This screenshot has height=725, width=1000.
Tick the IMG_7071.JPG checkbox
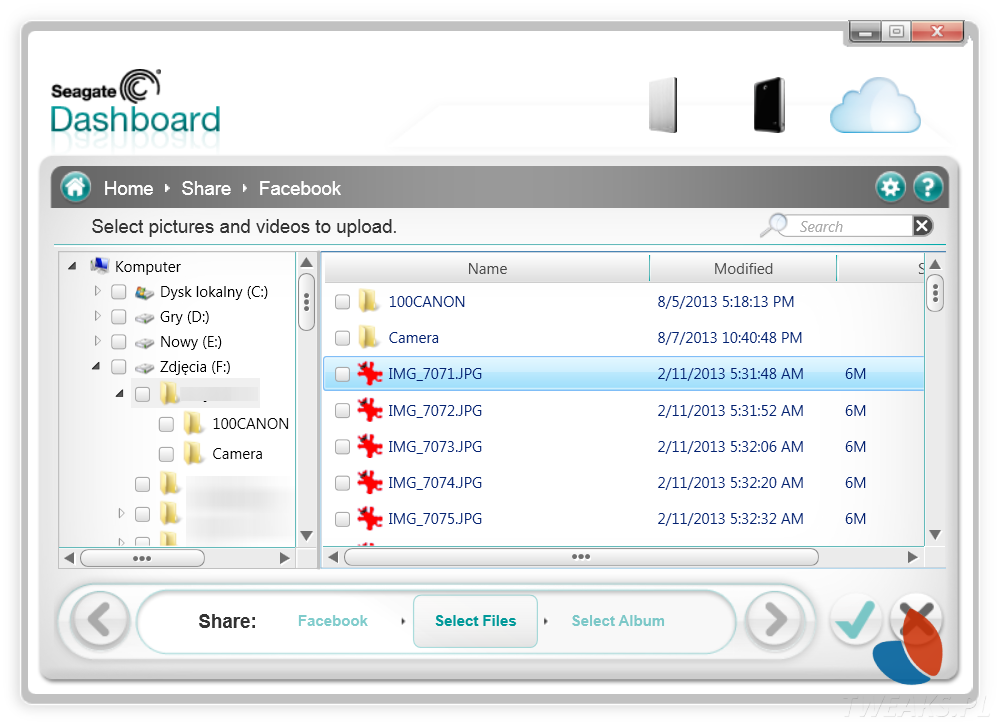point(342,374)
